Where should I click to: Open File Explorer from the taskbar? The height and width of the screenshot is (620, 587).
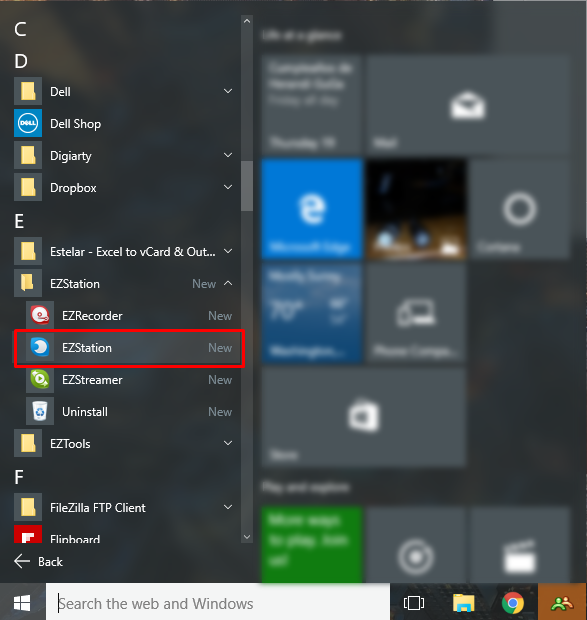463,603
